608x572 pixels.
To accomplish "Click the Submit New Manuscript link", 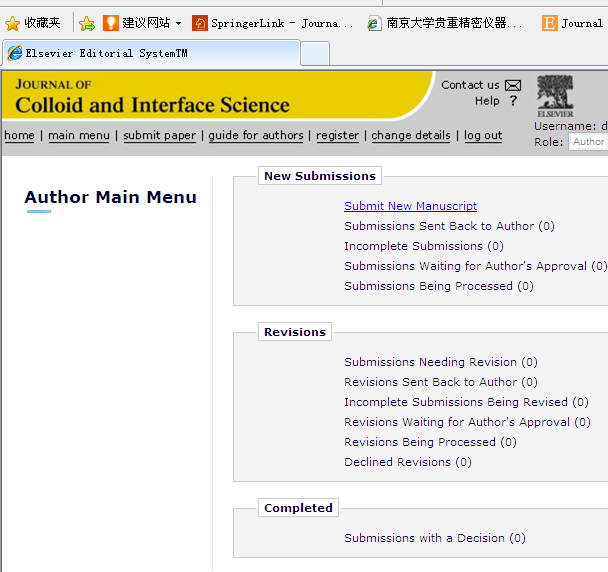I will [x=410, y=206].
